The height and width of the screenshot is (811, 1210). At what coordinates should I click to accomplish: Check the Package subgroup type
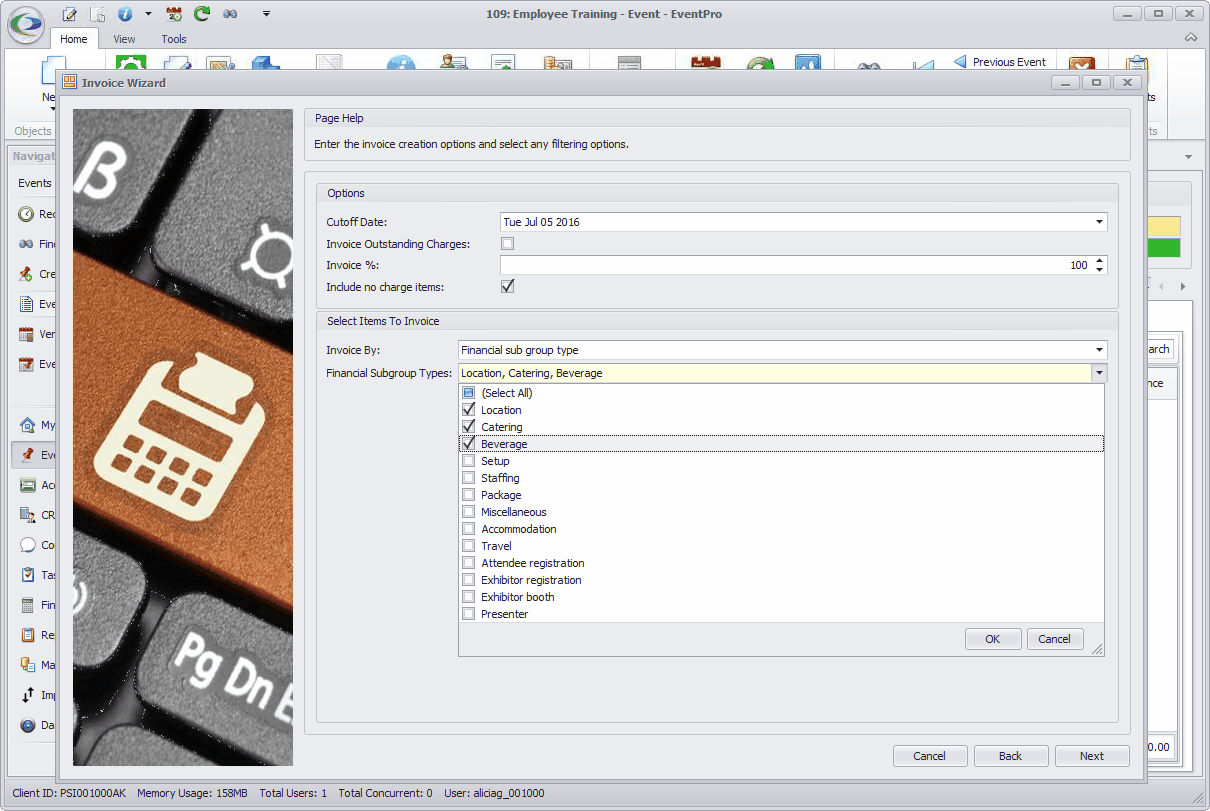pos(468,495)
